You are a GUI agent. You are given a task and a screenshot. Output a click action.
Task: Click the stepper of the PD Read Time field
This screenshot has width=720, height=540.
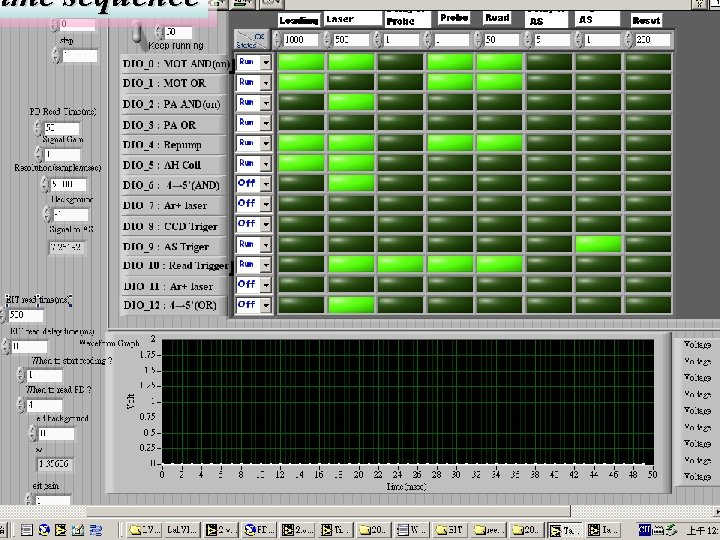(38, 128)
